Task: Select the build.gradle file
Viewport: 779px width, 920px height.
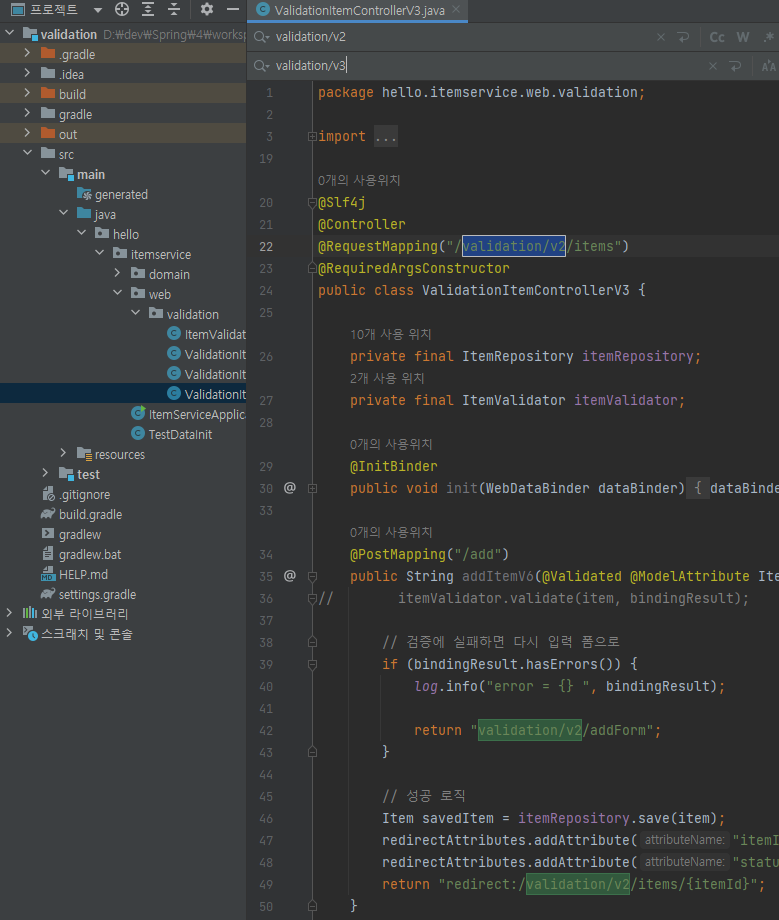Action: 82,515
